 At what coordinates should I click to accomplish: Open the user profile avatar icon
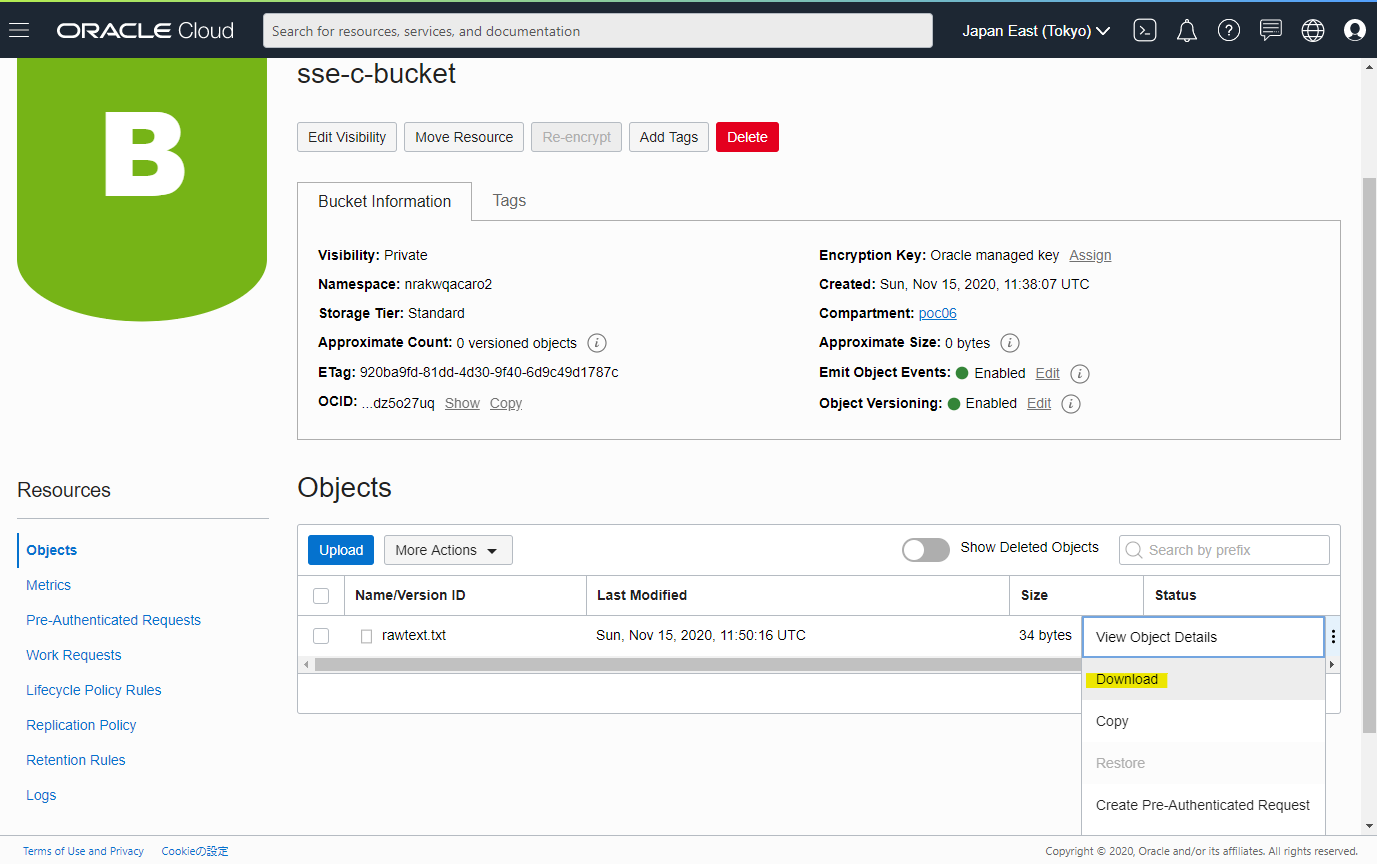click(1355, 30)
